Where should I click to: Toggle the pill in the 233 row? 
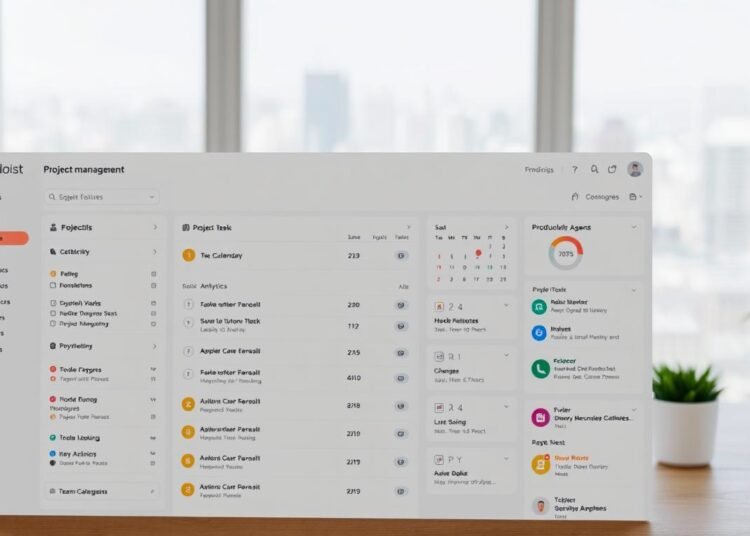coord(401,256)
